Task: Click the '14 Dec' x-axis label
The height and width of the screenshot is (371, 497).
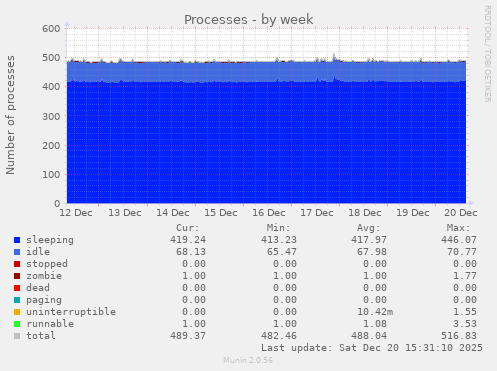Action: pos(173,213)
